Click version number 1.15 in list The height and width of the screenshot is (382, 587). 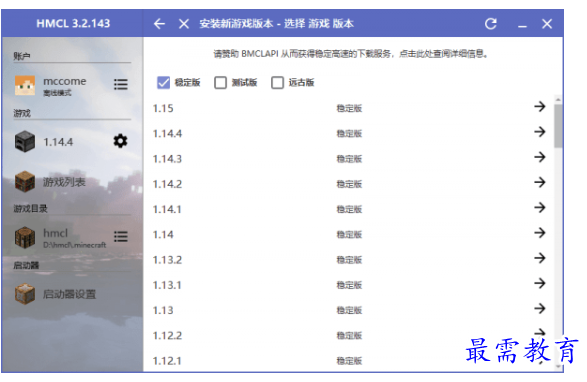(163, 109)
